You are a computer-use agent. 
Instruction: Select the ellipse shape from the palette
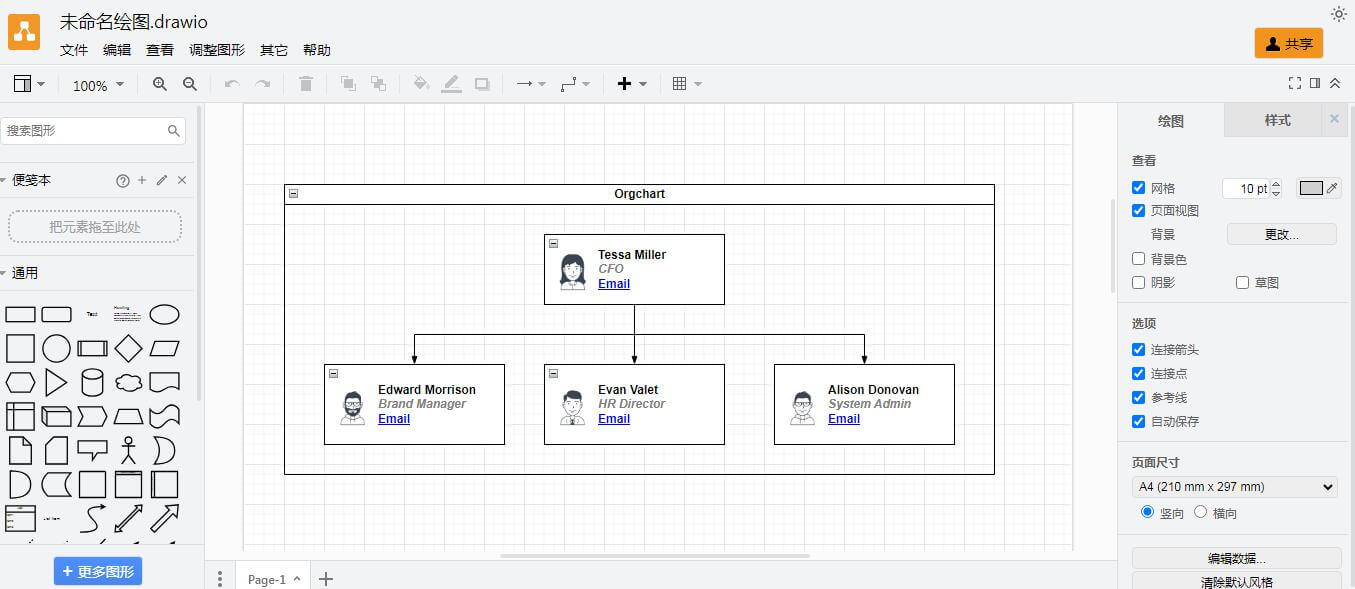pos(164,315)
